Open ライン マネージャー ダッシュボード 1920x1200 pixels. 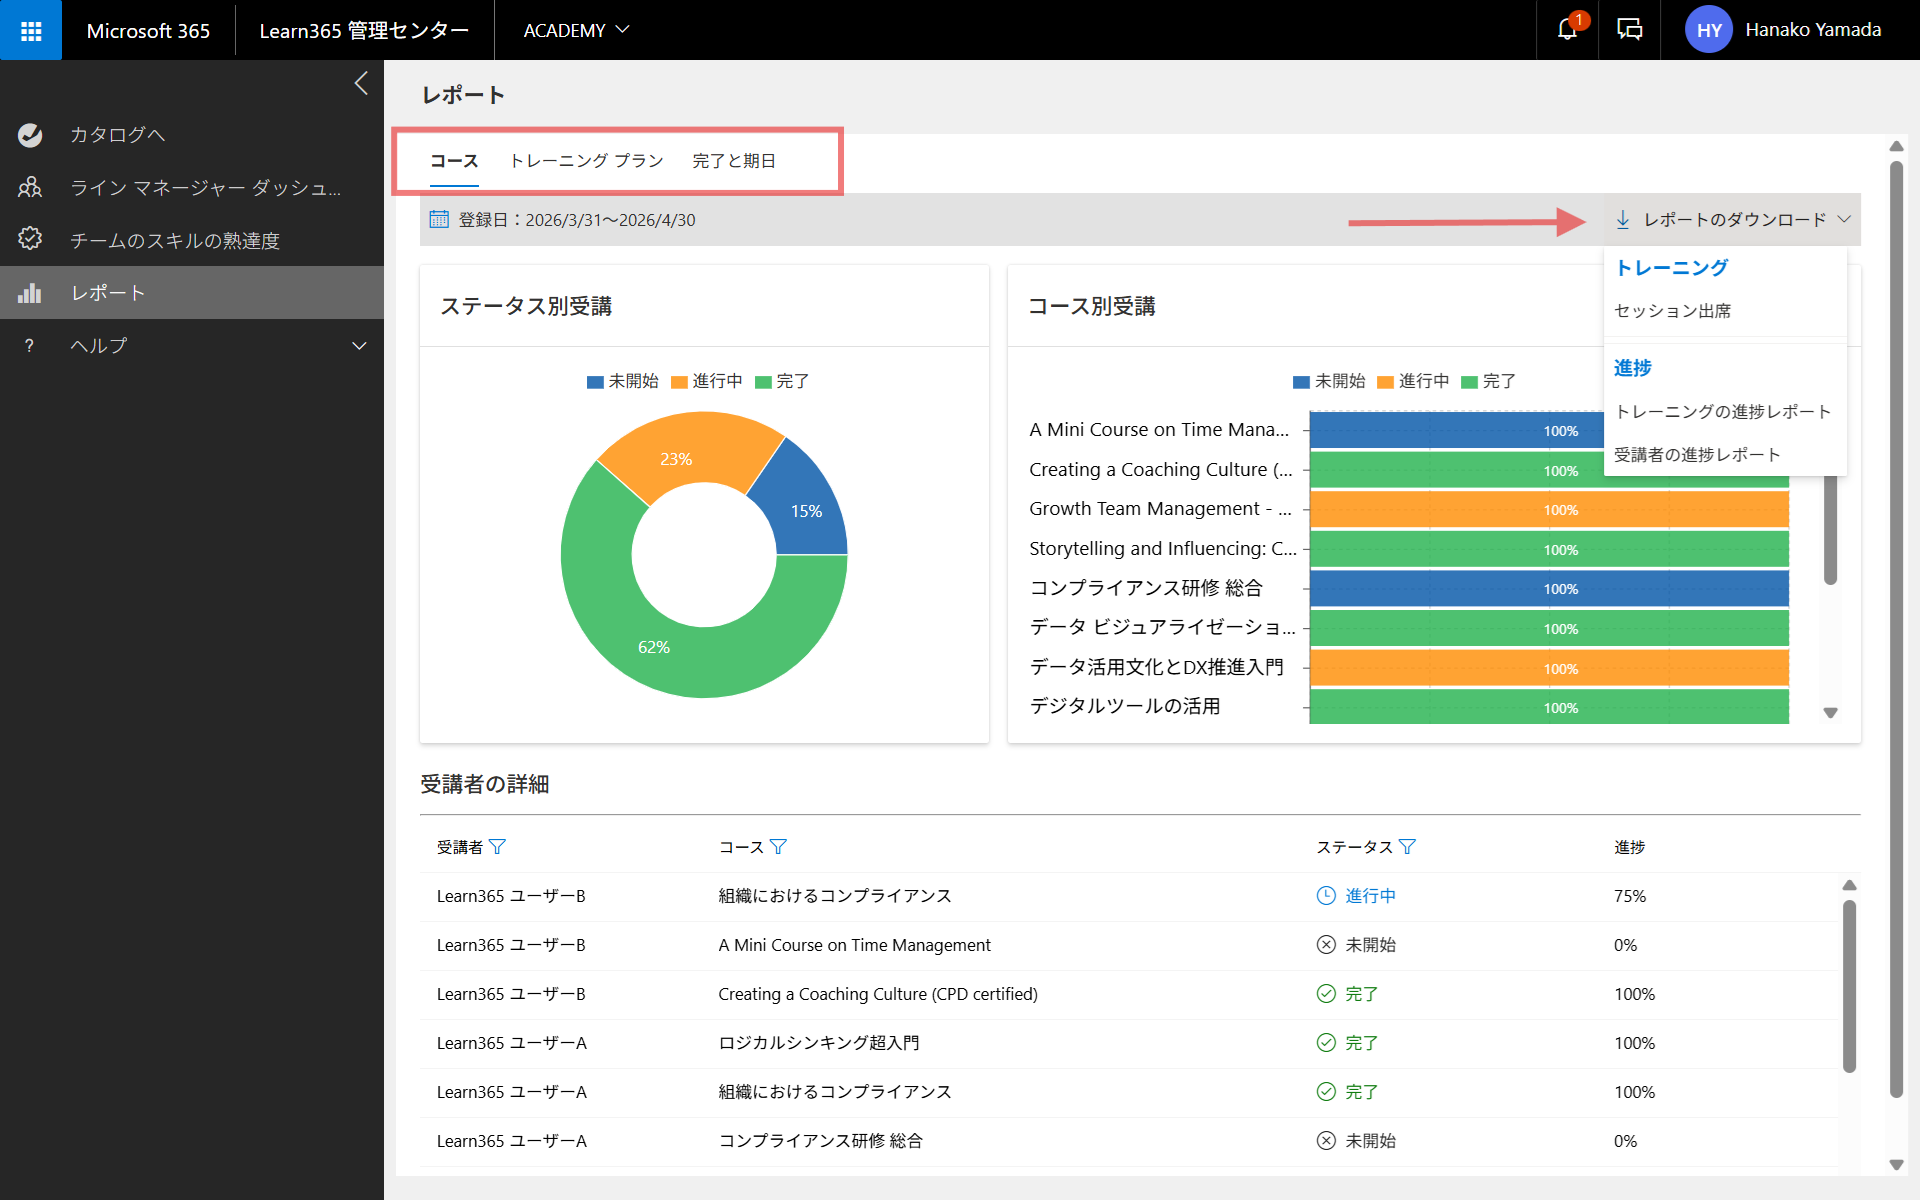tap(192, 187)
